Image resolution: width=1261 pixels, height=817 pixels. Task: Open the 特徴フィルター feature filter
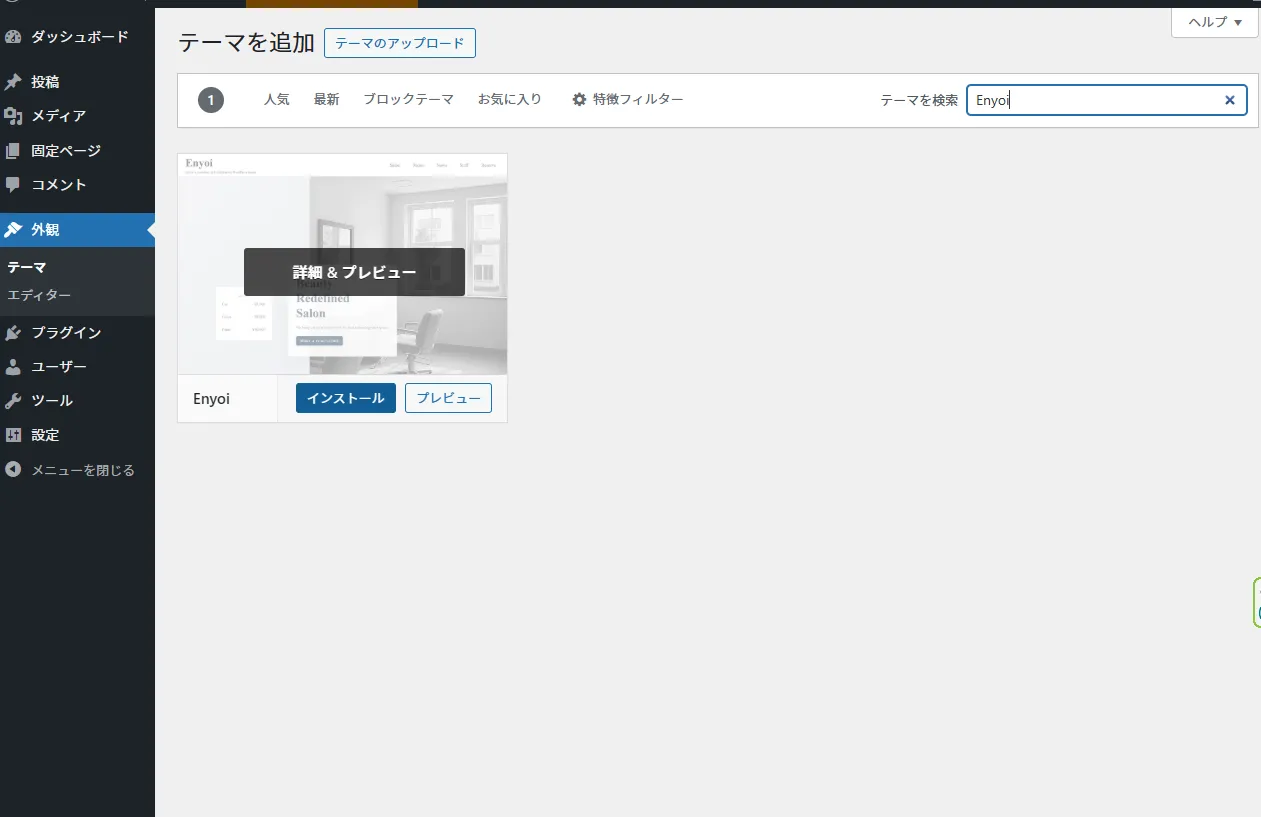click(x=627, y=100)
